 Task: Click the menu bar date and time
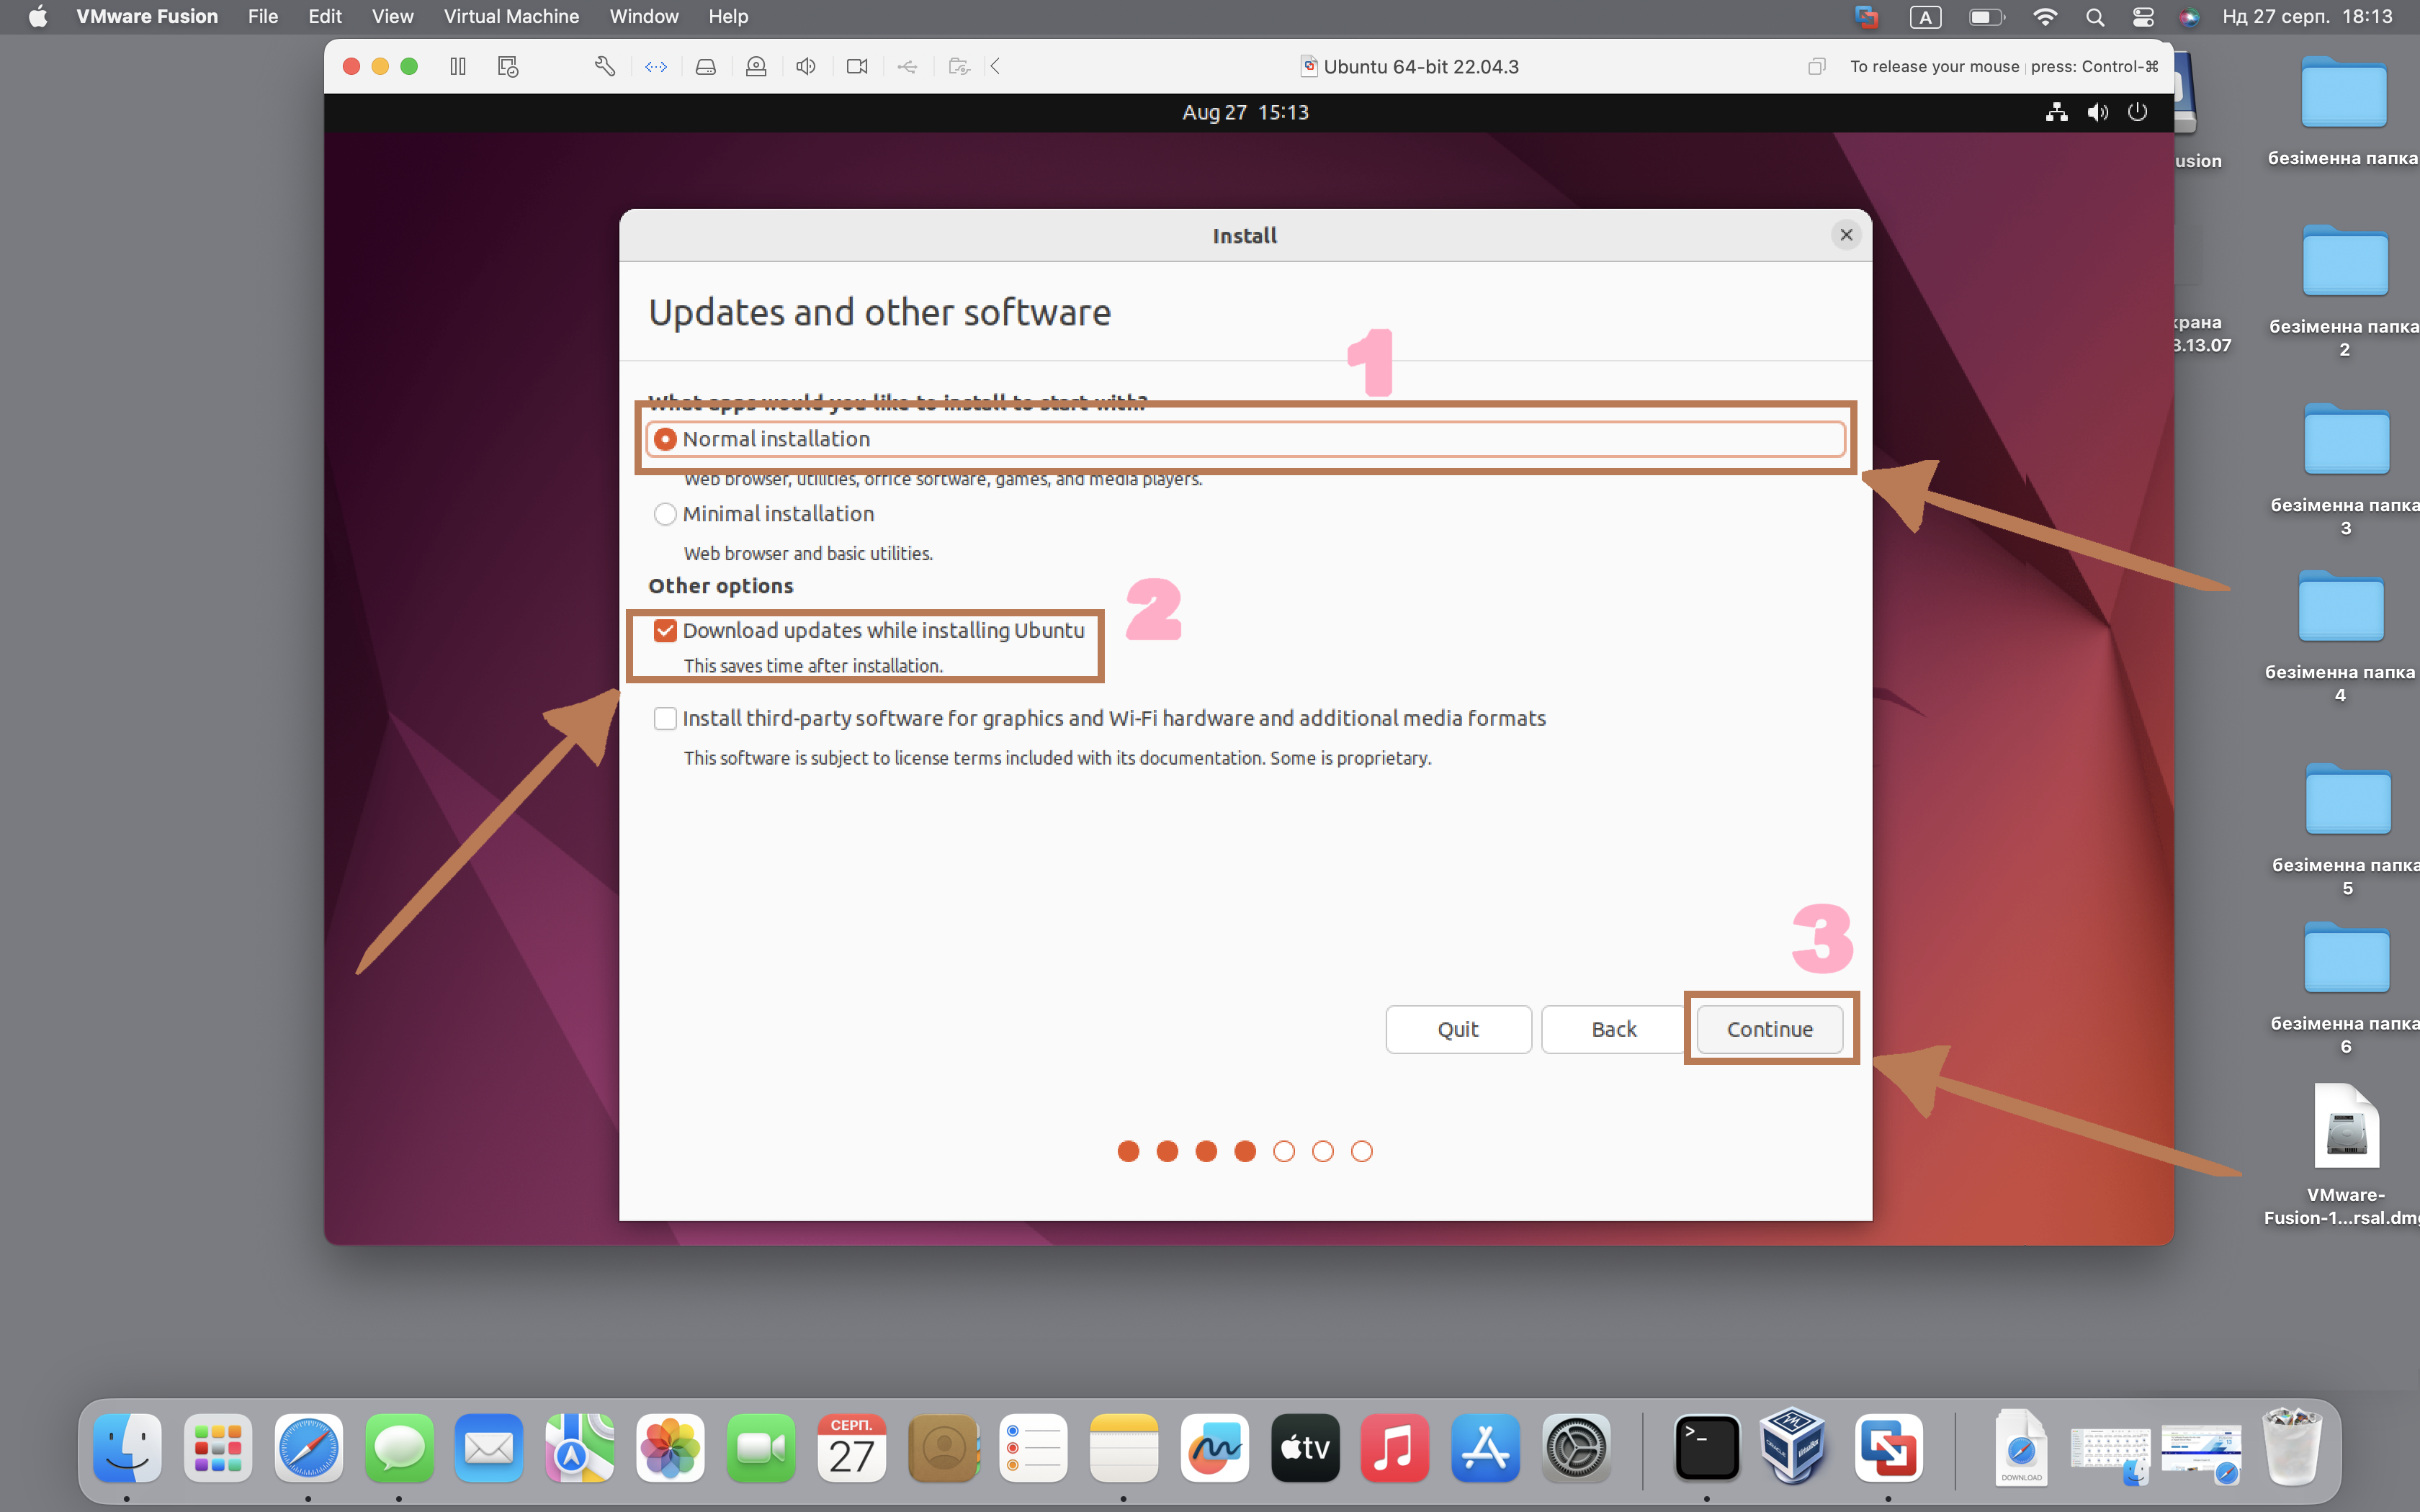tap(2307, 17)
